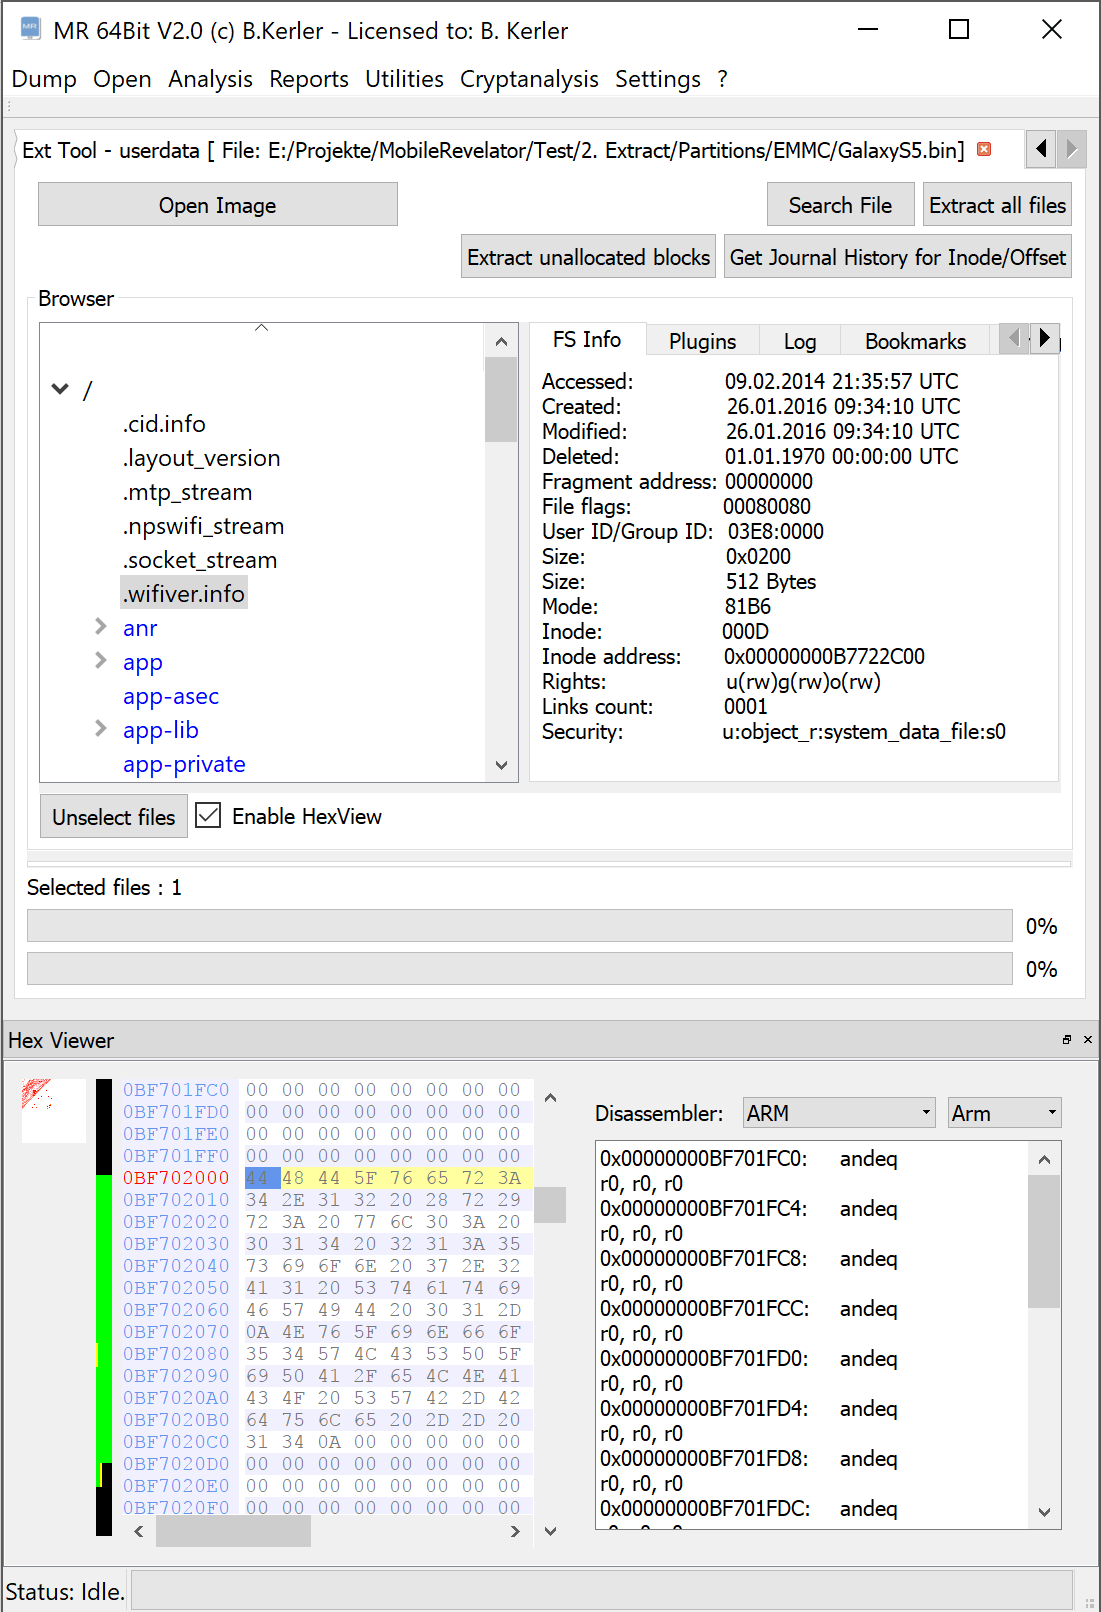Switch to the Bookmarks tab

(x=915, y=341)
